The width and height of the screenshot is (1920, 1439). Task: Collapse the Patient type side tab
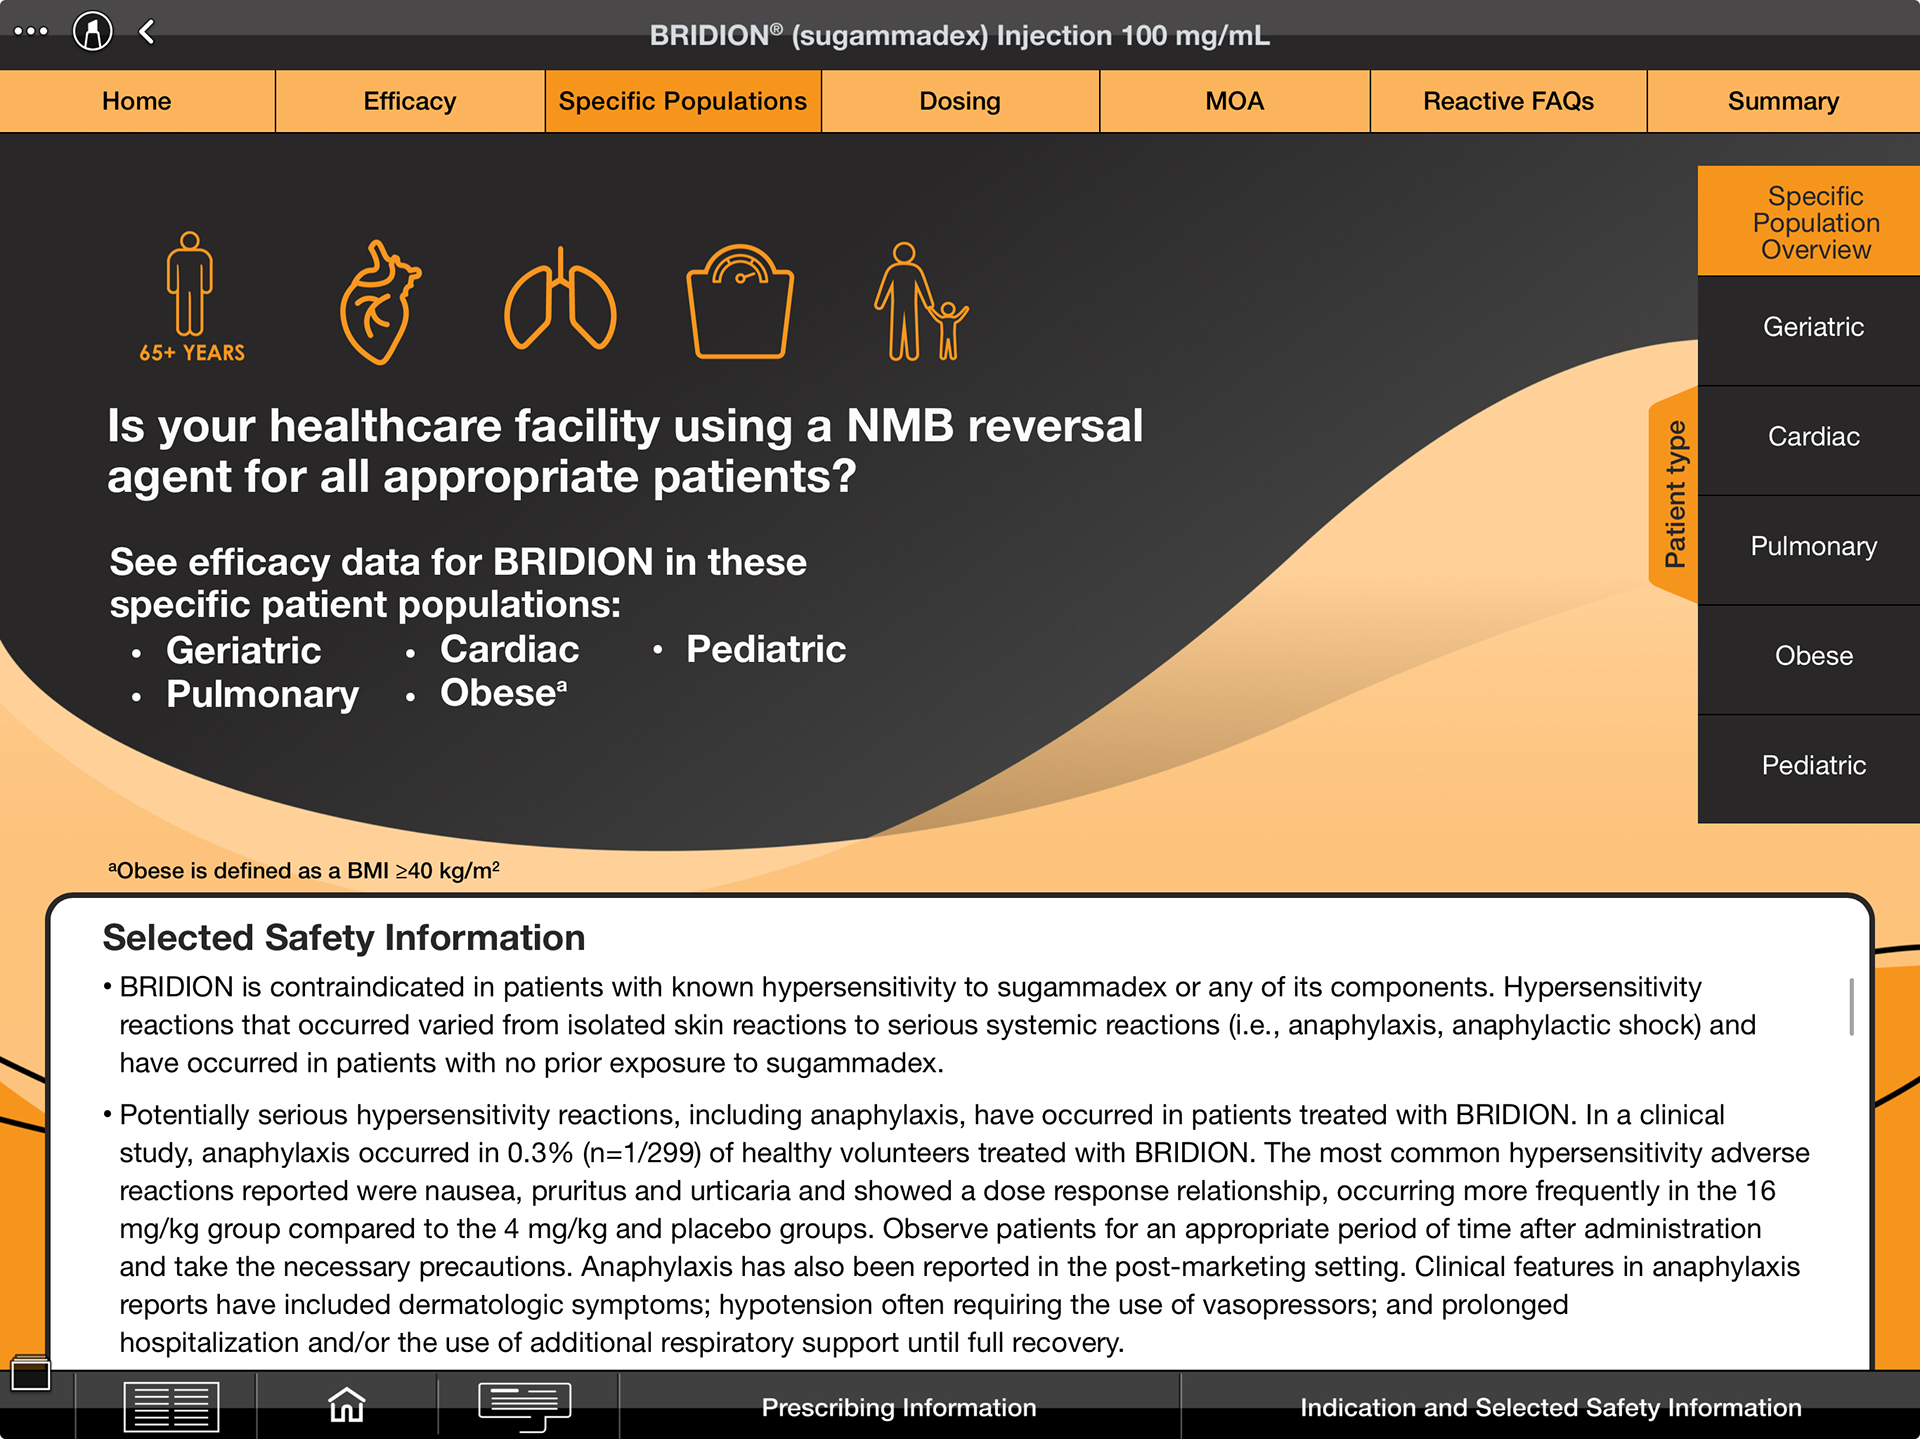pyautogui.click(x=1674, y=495)
